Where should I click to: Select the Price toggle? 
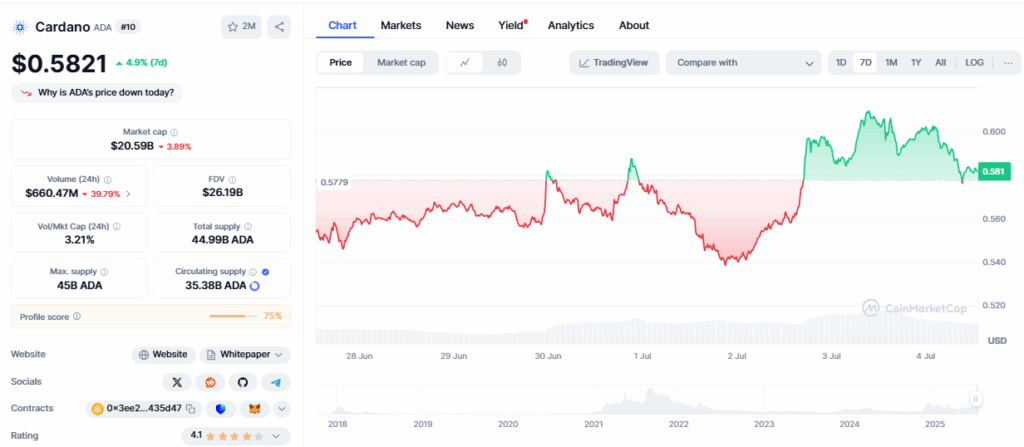[340, 63]
